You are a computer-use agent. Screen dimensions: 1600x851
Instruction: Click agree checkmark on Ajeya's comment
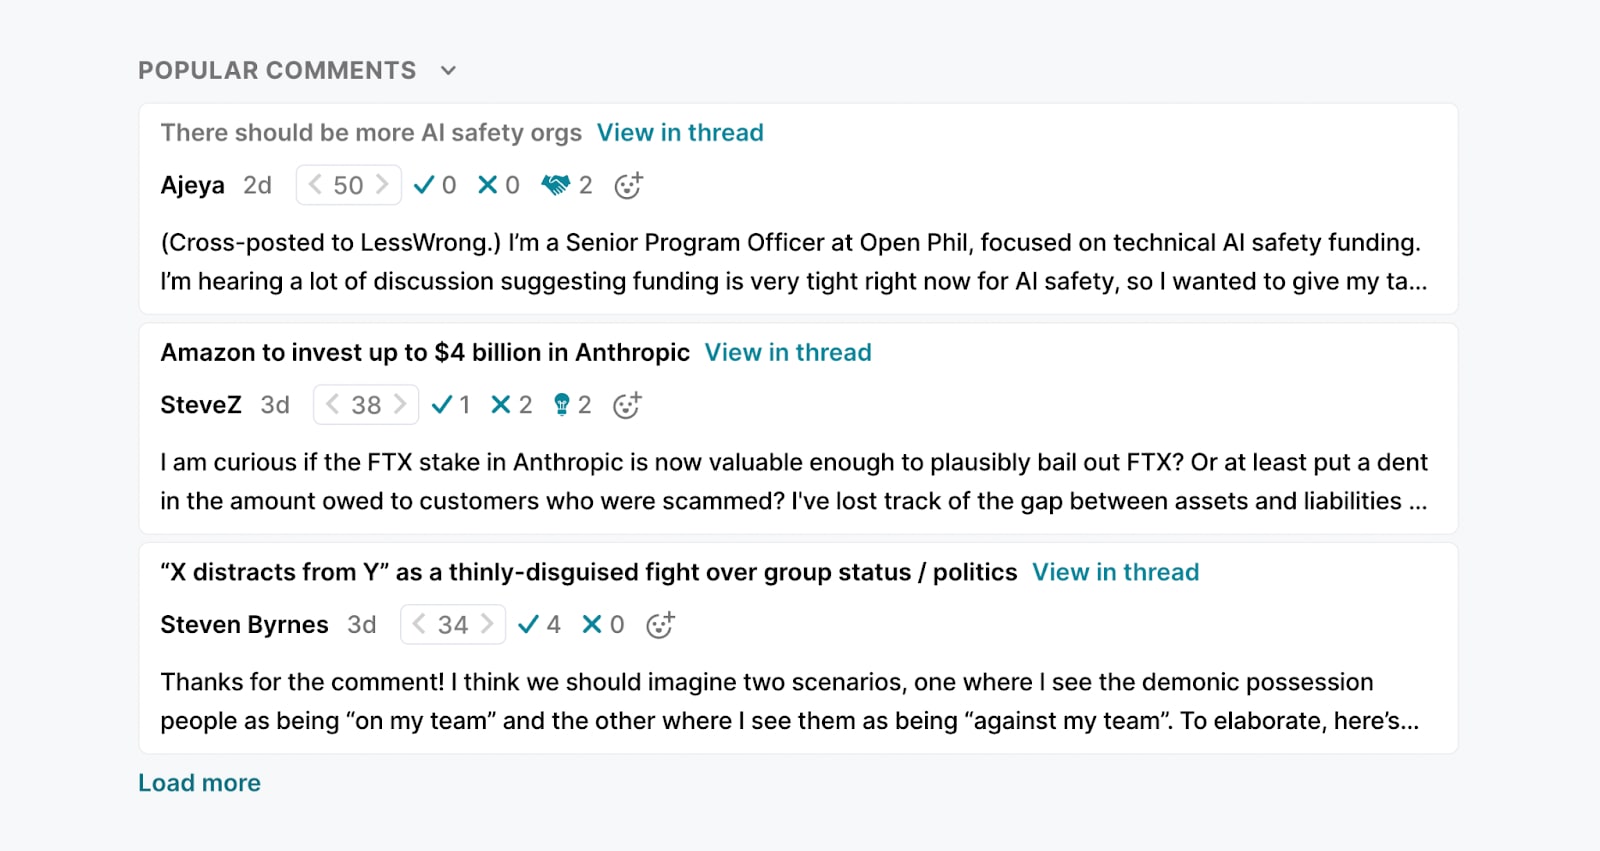point(424,185)
